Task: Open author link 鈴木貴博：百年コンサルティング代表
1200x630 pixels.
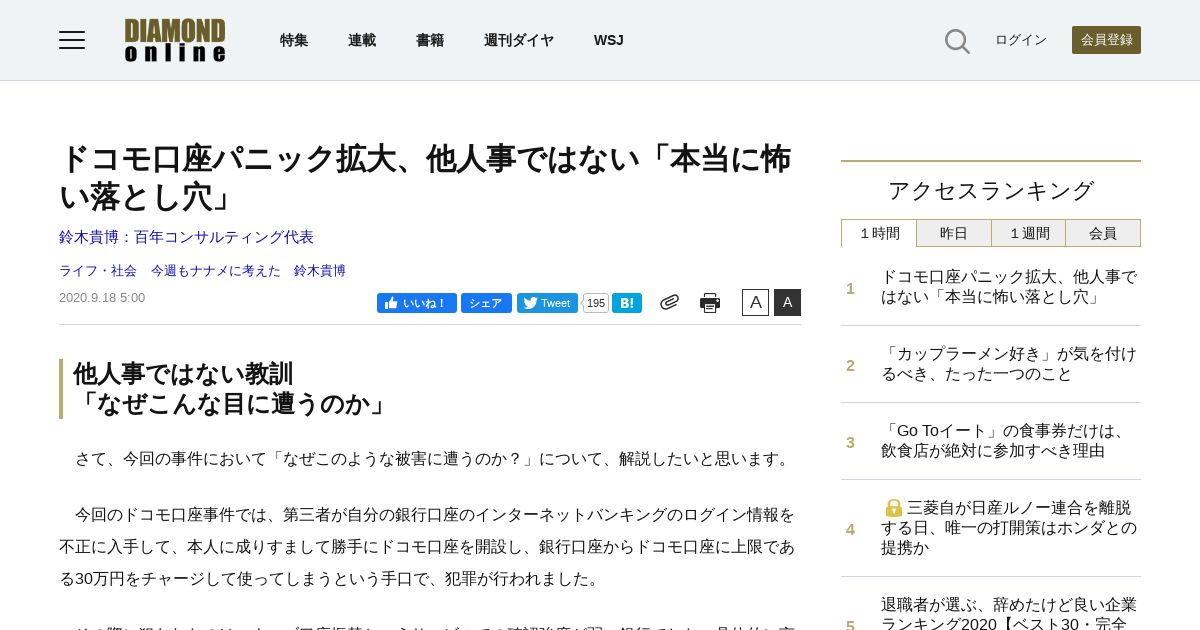Action: click(187, 237)
